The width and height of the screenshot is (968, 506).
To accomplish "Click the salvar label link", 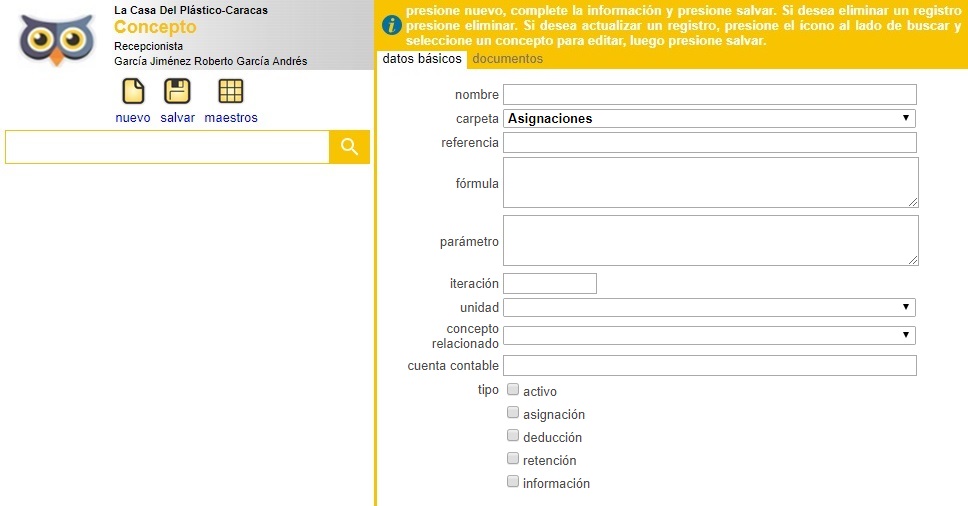I will 178,117.
